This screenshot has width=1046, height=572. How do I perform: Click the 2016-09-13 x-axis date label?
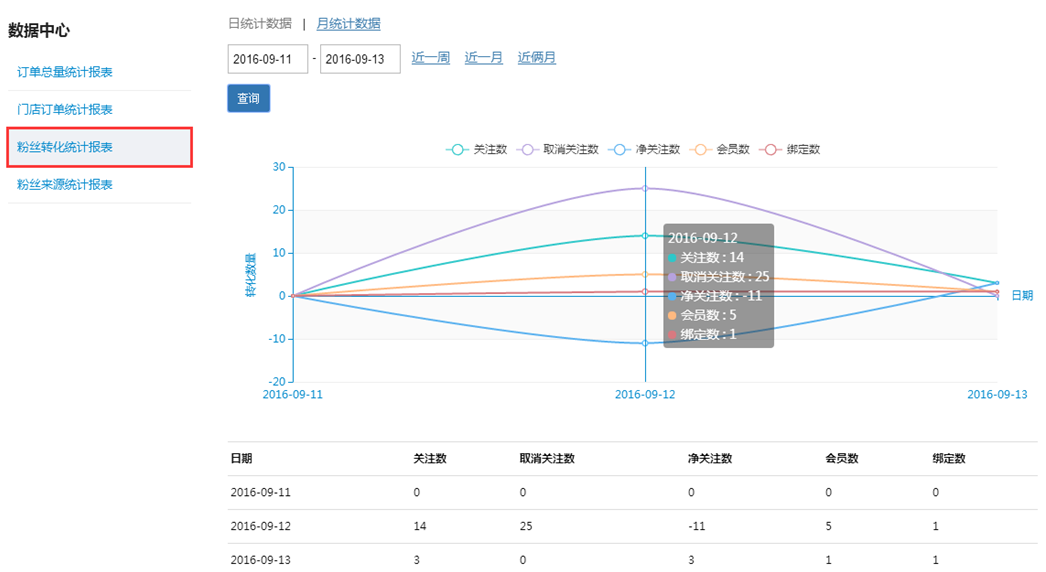pyautogui.click(x=997, y=395)
